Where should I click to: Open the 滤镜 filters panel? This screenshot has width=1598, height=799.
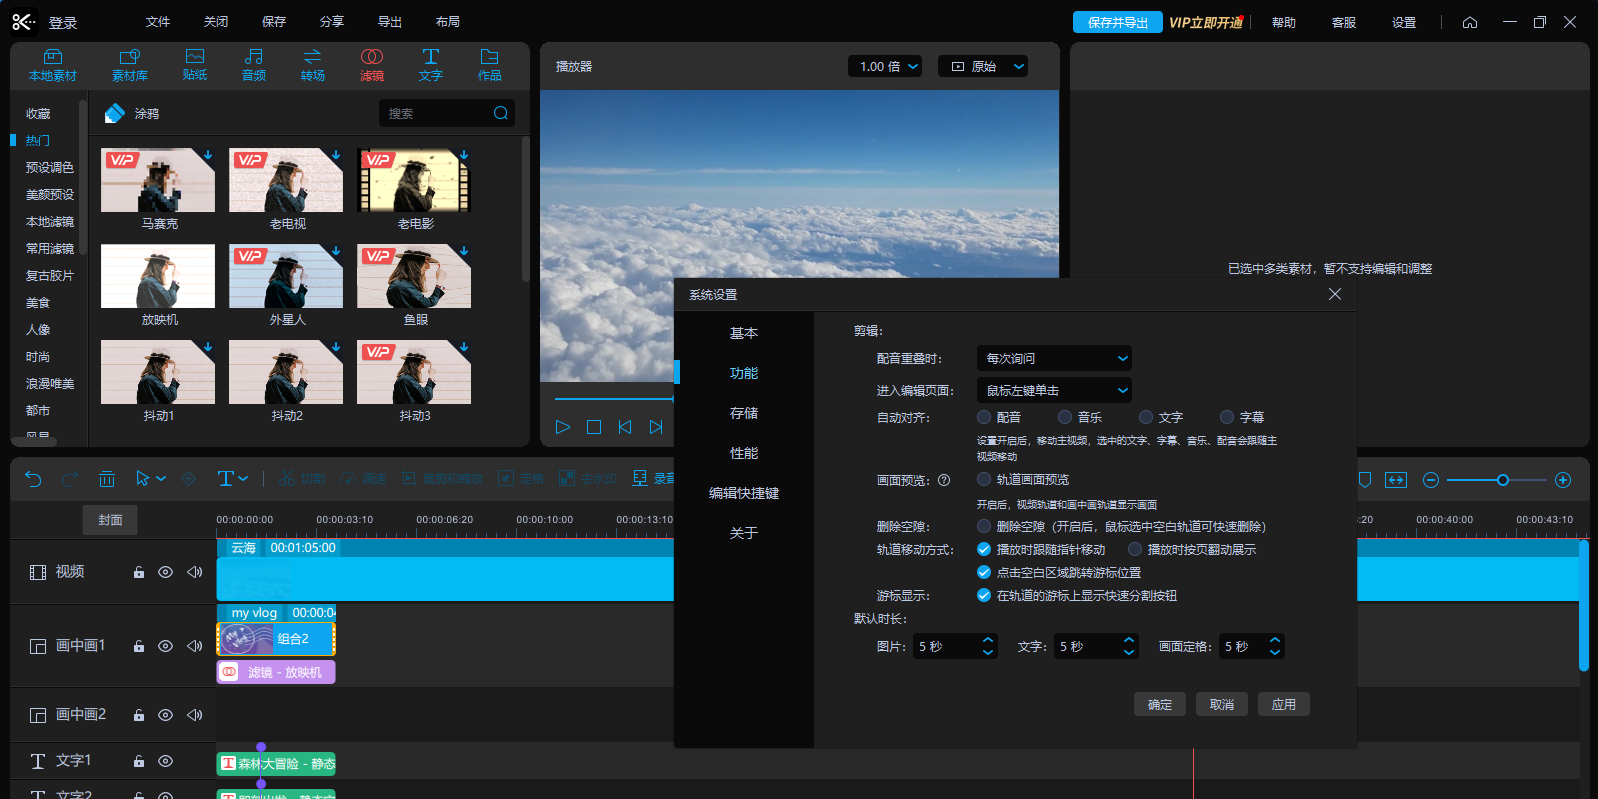[x=372, y=65]
